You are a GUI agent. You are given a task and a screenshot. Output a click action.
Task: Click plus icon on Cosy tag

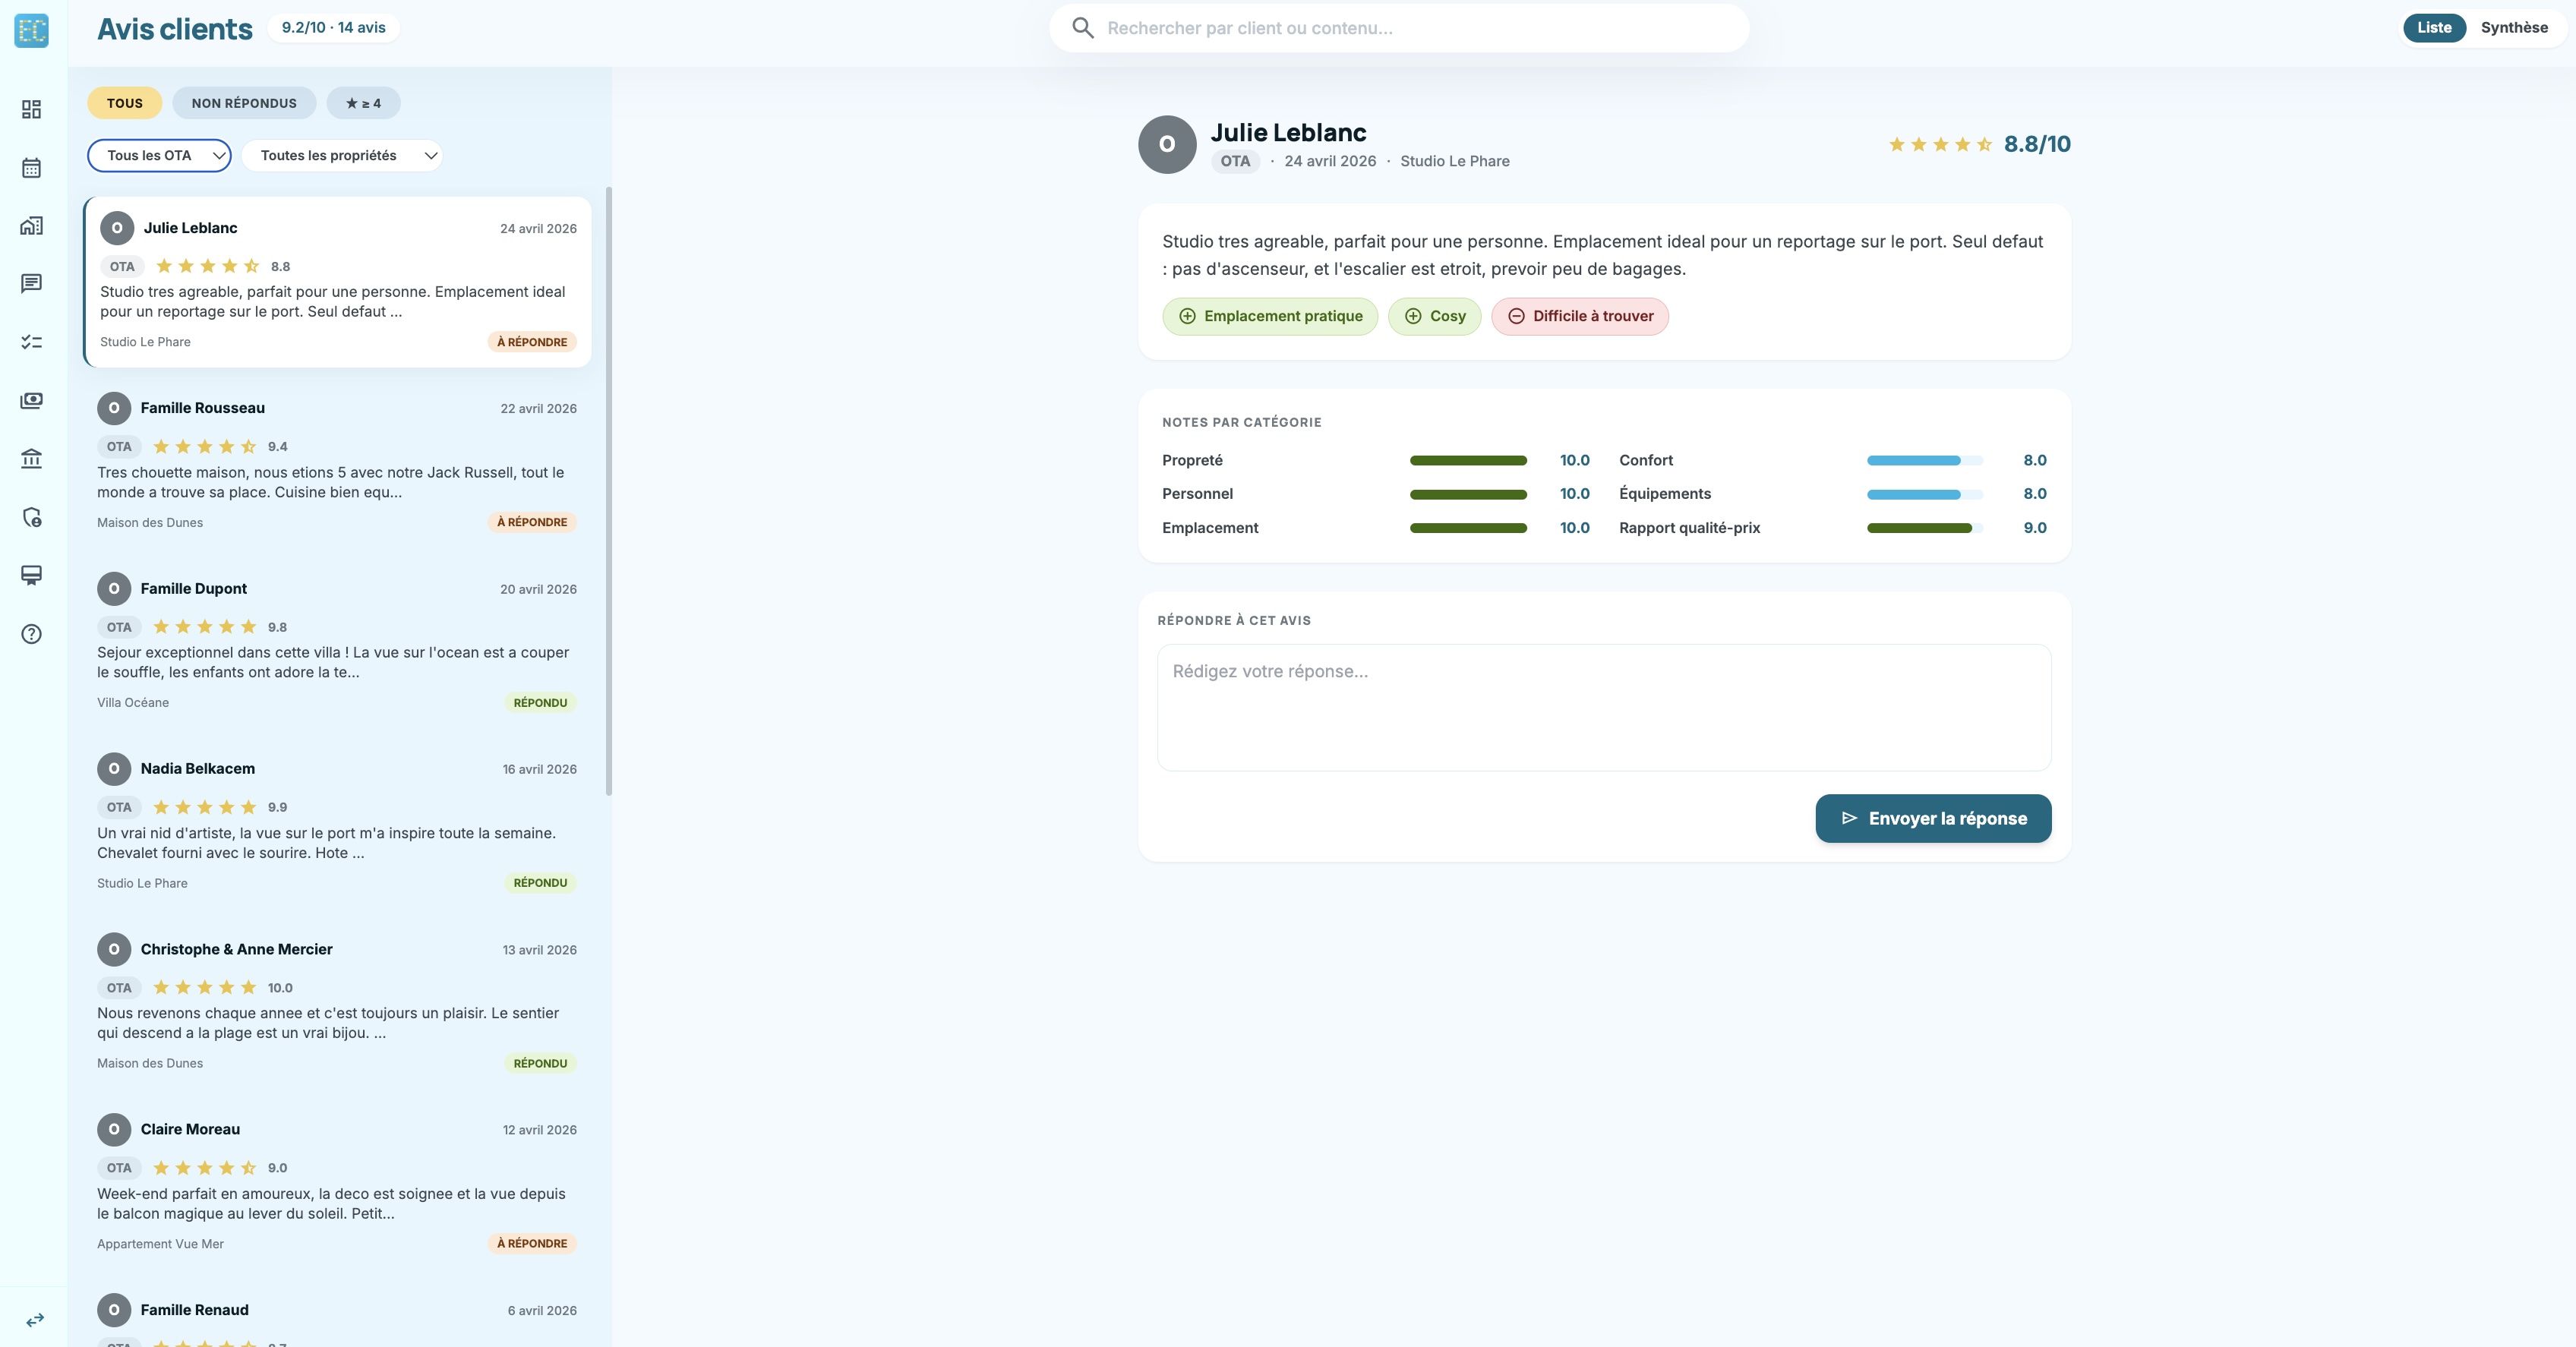(1413, 316)
